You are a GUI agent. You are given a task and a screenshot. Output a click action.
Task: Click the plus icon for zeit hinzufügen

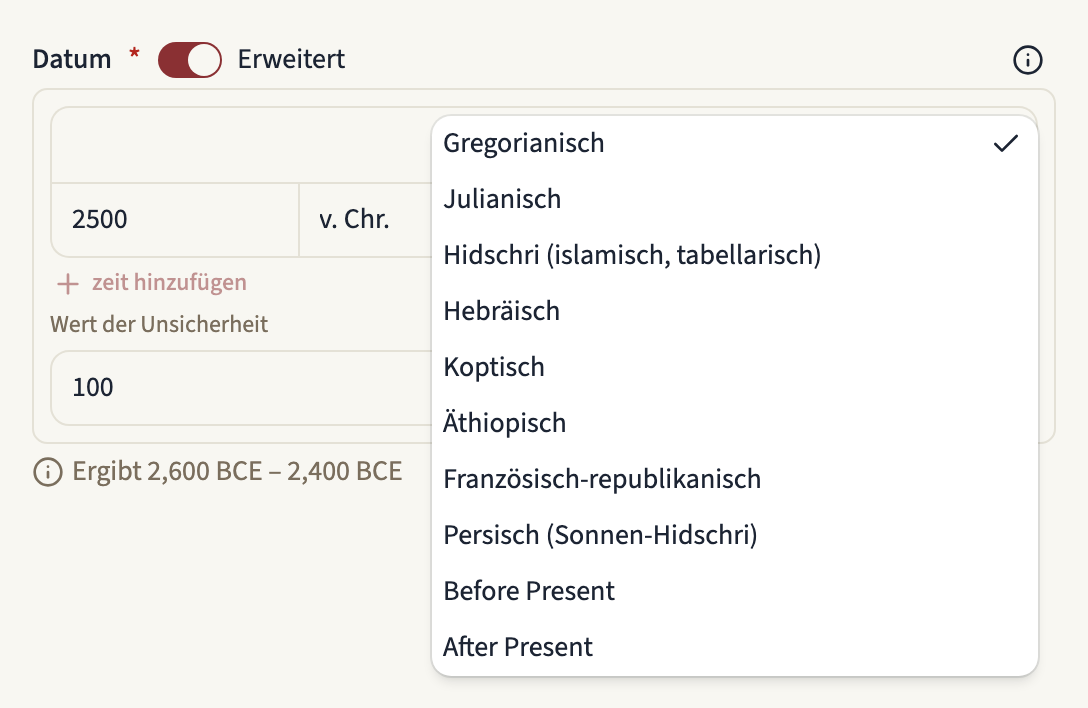[x=67, y=283]
